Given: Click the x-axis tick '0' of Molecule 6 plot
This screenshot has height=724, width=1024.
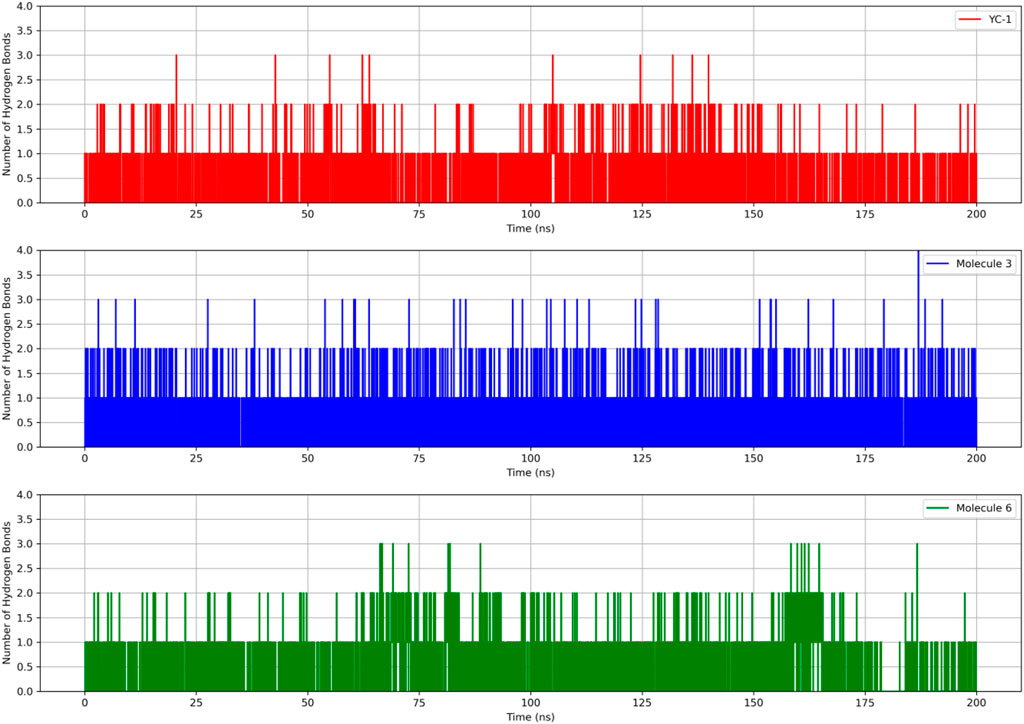Looking at the screenshot, I should pos(84,703).
